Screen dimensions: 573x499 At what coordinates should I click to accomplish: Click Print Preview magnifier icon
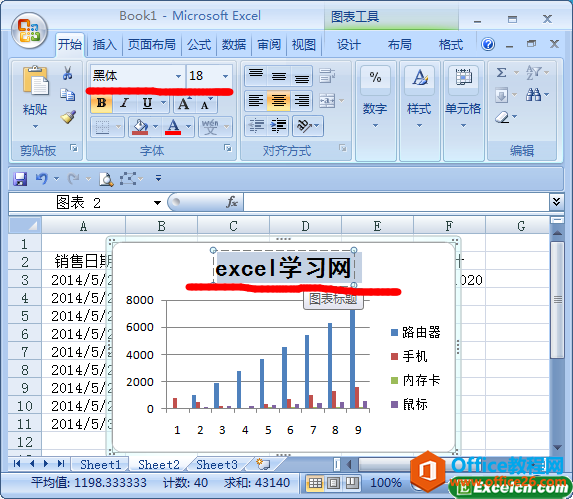click(106, 179)
